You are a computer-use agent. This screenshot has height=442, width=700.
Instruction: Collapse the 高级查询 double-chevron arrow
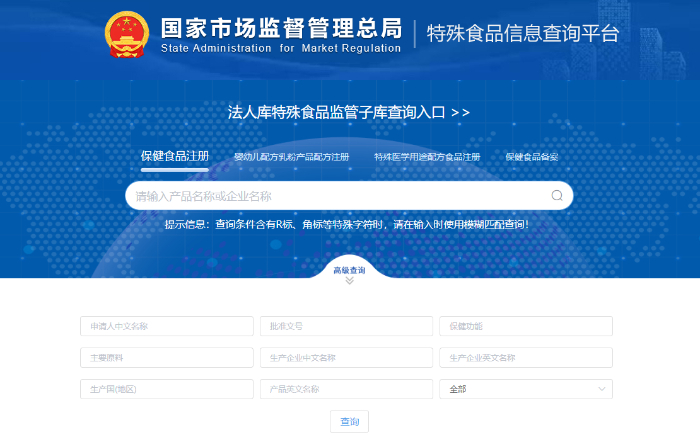point(349,281)
